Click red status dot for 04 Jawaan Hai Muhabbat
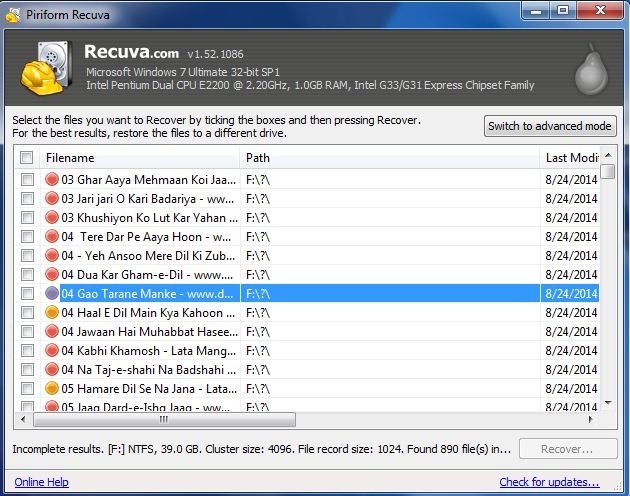The image size is (630, 496). coord(52,331)
